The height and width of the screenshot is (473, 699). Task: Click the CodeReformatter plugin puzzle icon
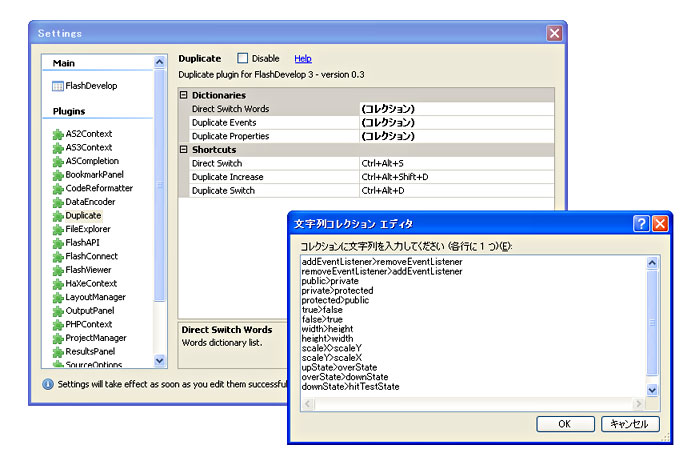click(58, 189)
